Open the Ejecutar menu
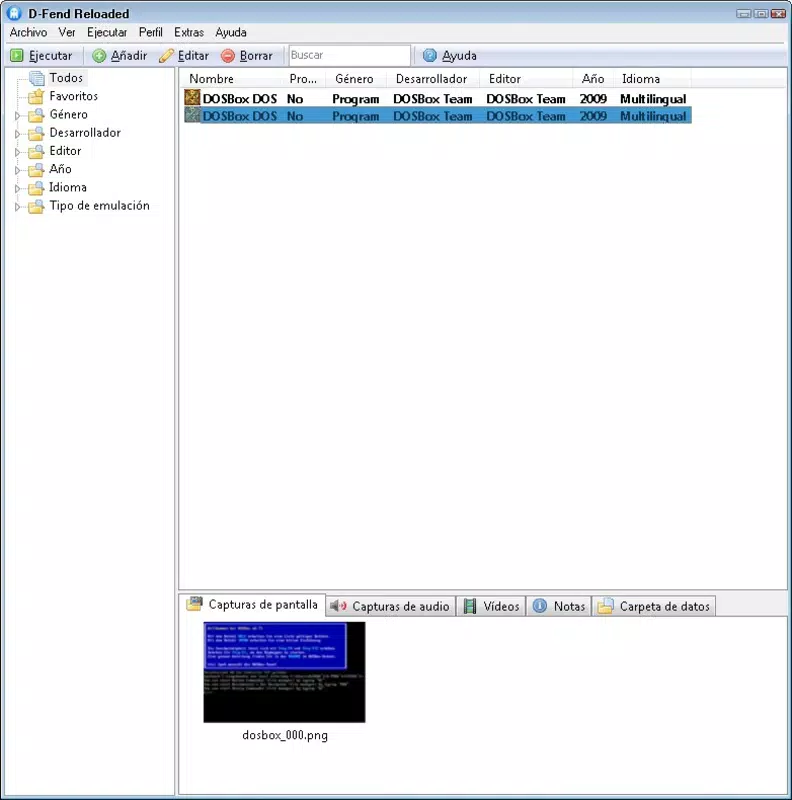The image size is (792, 800). (107, 32)
